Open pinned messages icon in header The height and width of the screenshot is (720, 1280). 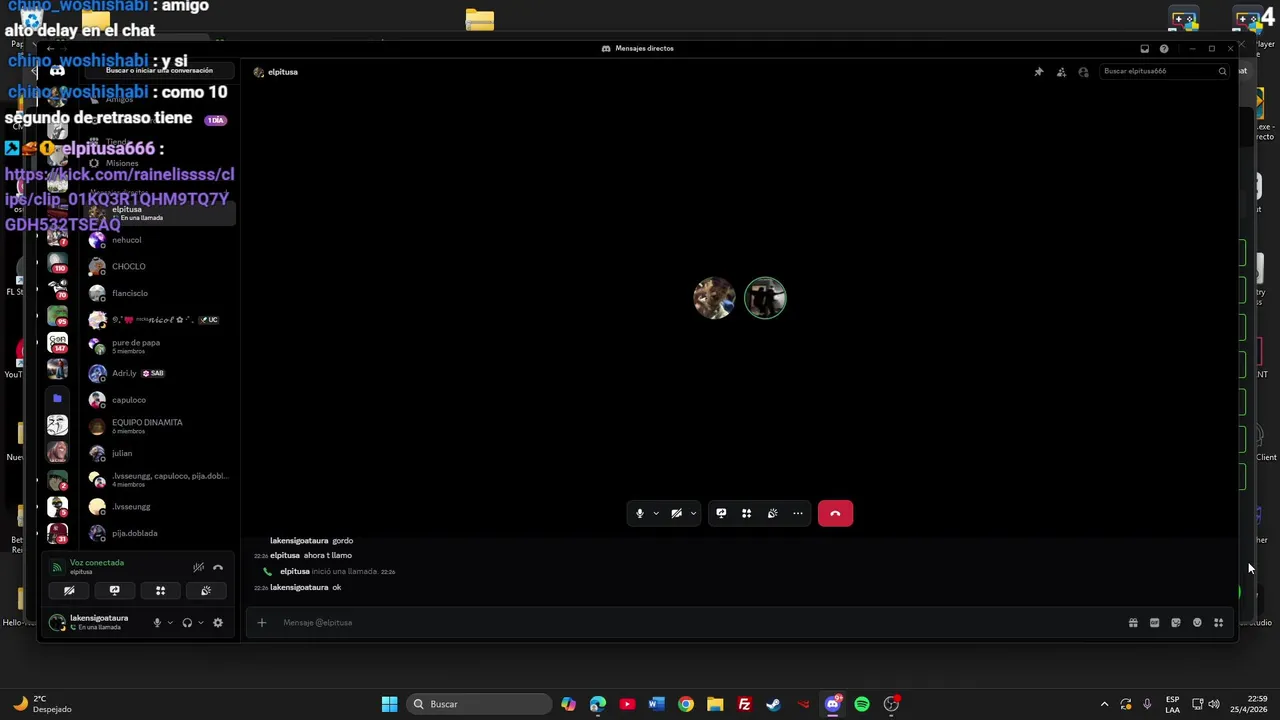tap(1038, 72)
